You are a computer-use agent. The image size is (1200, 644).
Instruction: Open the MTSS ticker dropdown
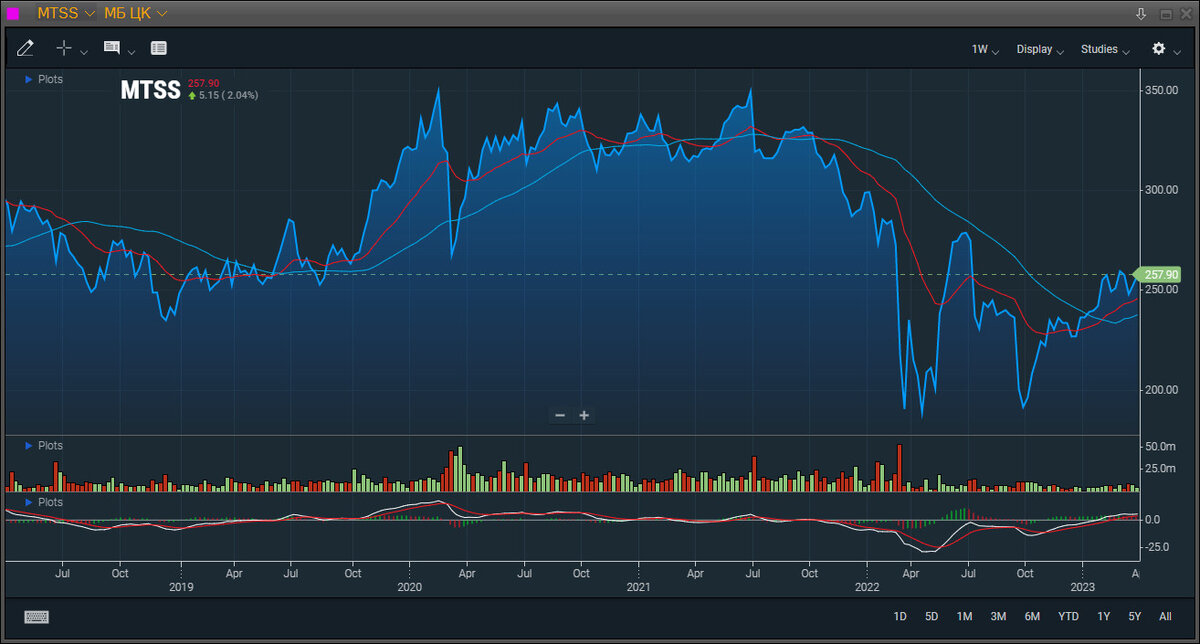point(66,13)
